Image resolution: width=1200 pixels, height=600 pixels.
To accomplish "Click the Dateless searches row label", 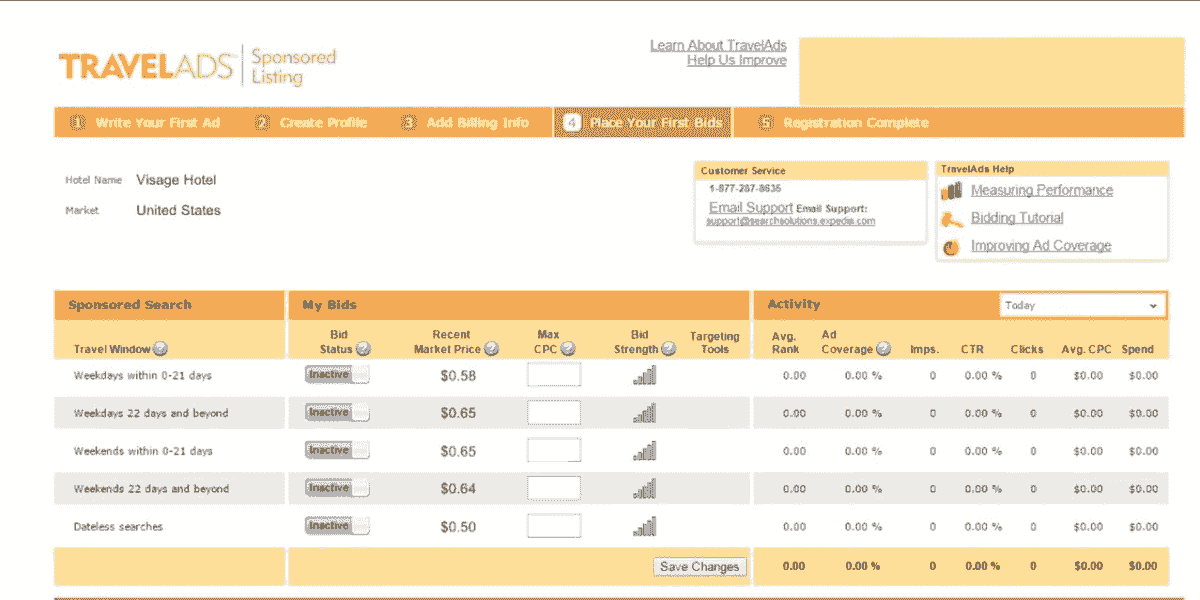I will tap(118, 527).
